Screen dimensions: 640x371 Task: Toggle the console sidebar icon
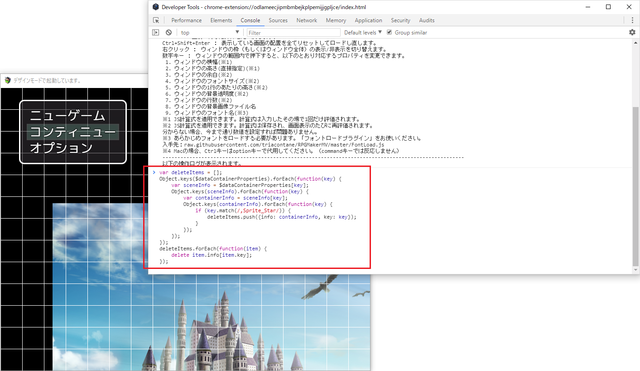(x=156, y=33)
